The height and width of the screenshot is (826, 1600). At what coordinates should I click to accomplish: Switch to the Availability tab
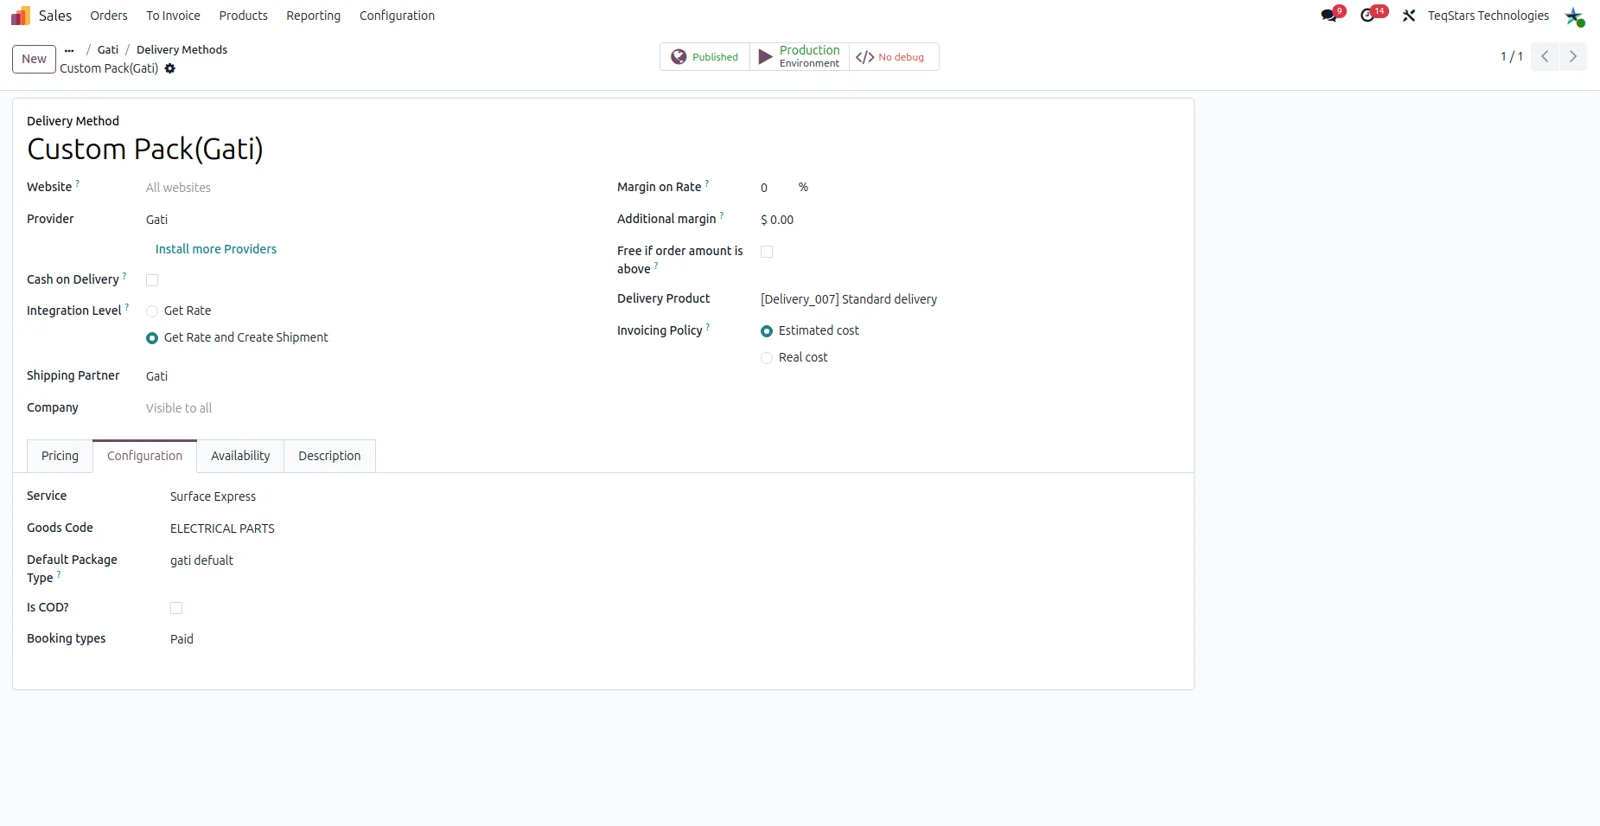coord(240,456)
